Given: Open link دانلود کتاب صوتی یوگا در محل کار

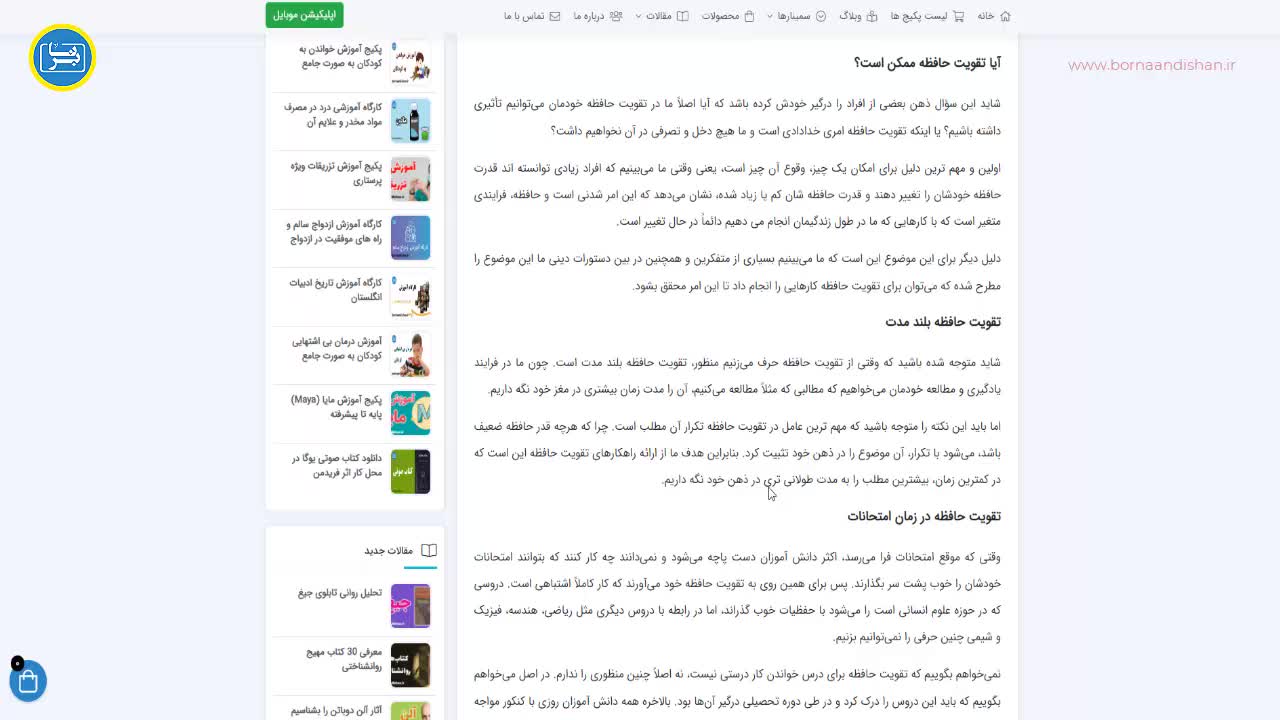Looking at the screenshot, I should pyautogui.click(x=337, y=465).
